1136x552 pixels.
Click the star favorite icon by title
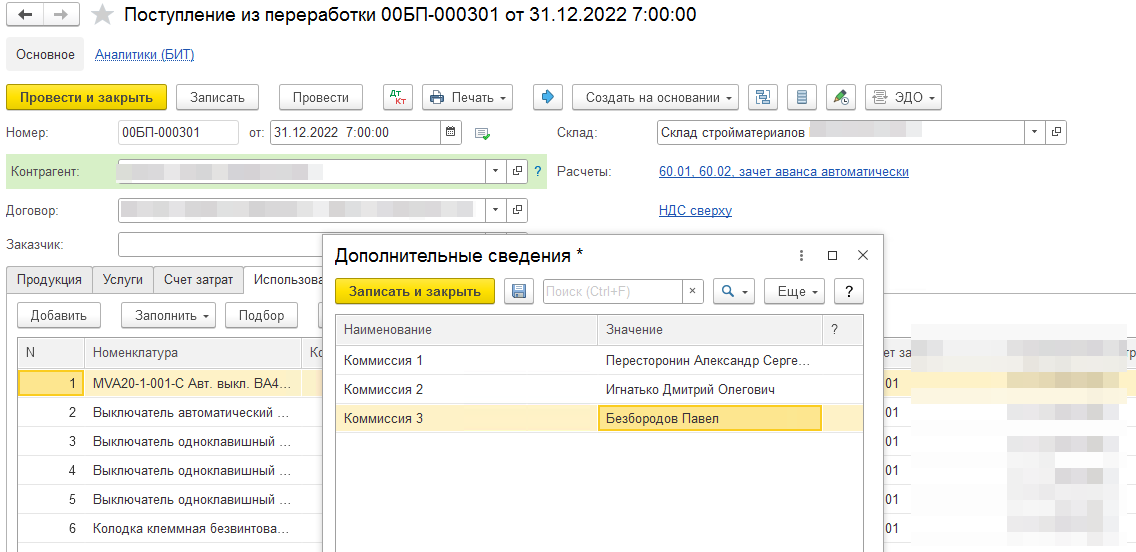tap(101, 15)
